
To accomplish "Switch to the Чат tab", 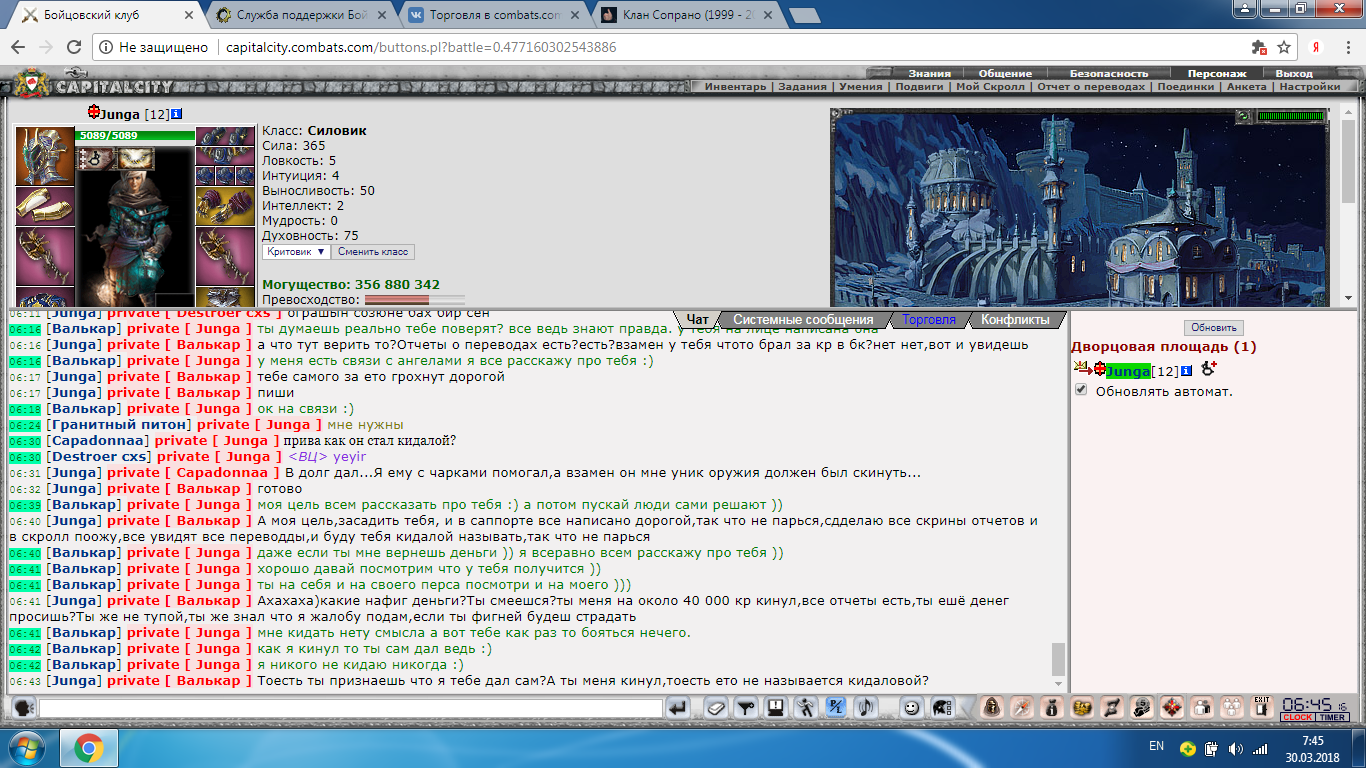I will tap(697, 320).
